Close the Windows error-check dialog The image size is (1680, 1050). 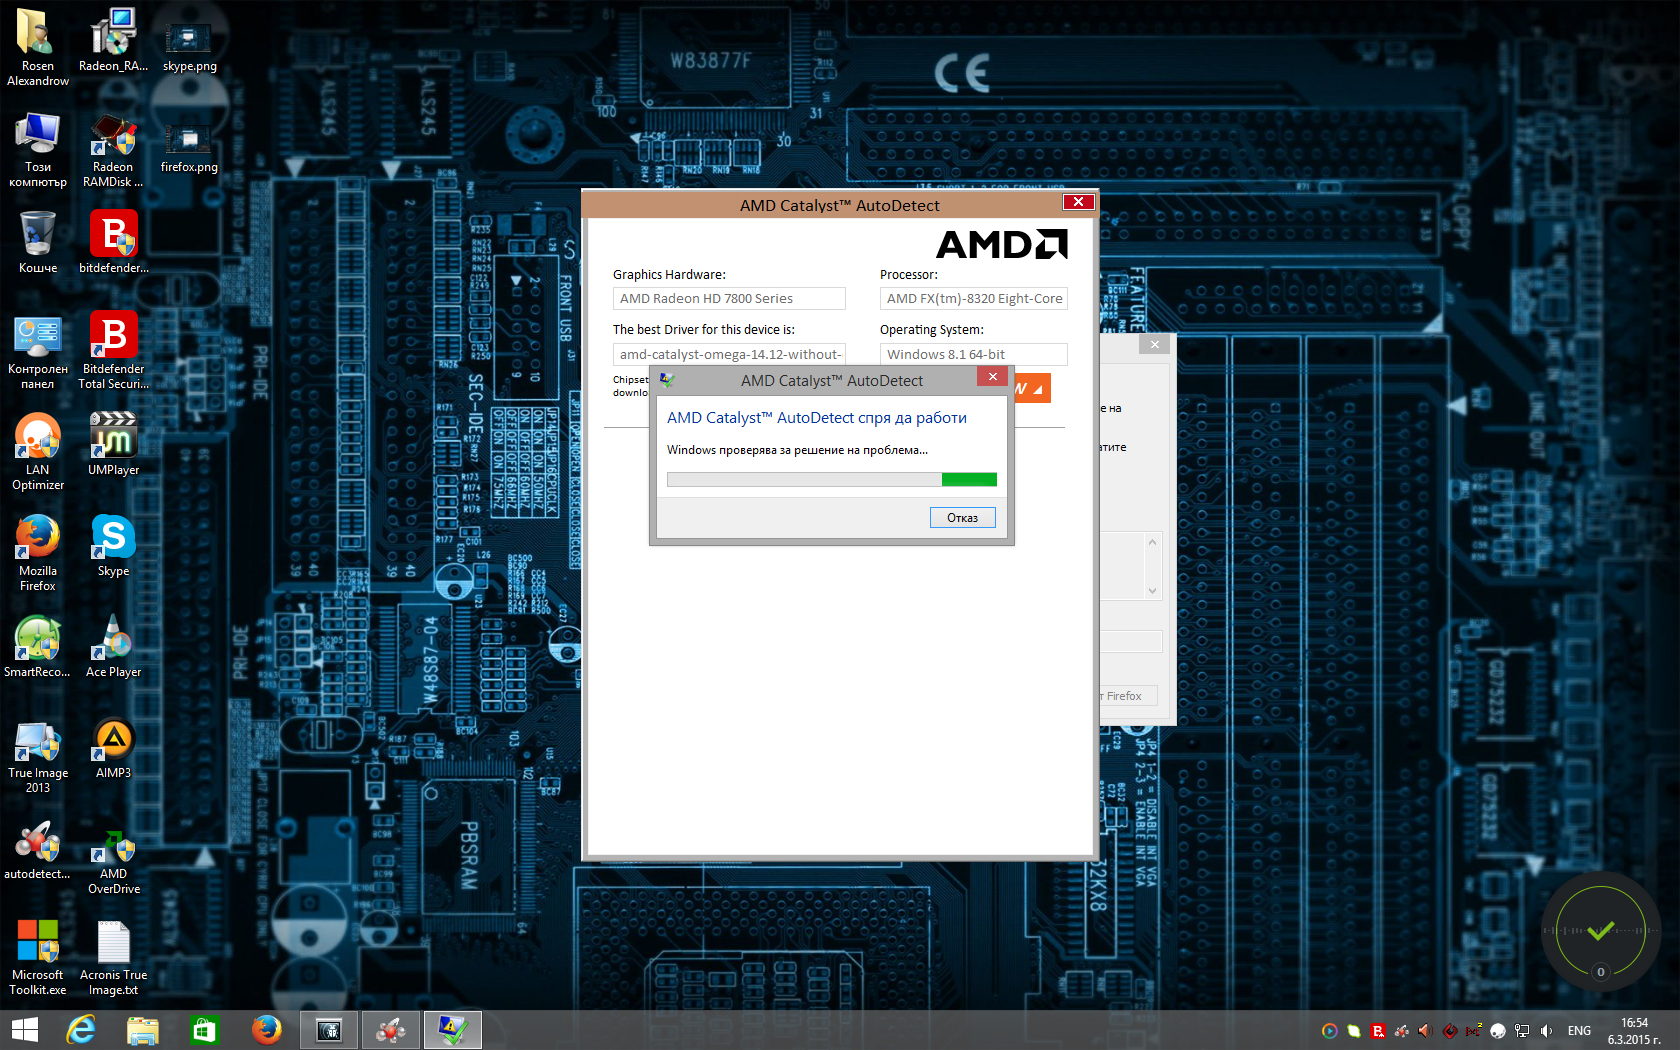pos(992,377)
